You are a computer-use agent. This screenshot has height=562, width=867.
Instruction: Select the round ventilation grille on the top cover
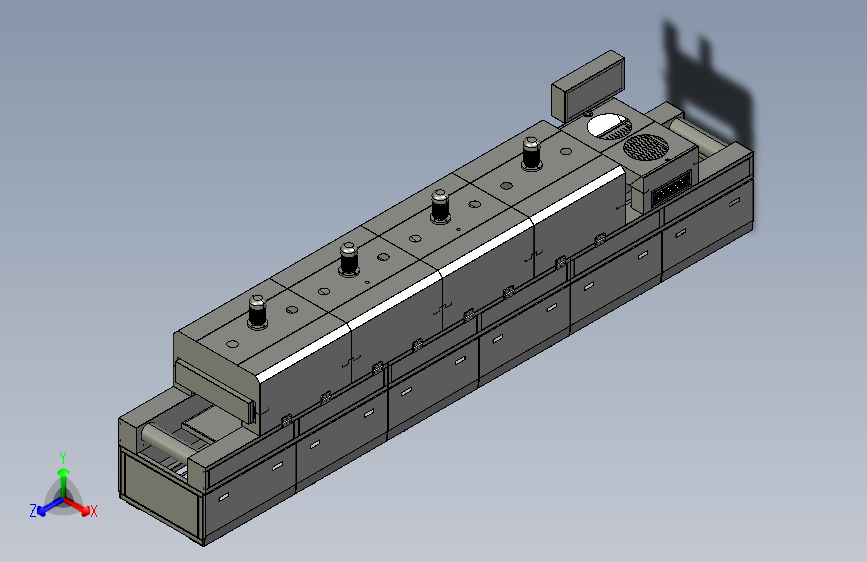(646, 148)
